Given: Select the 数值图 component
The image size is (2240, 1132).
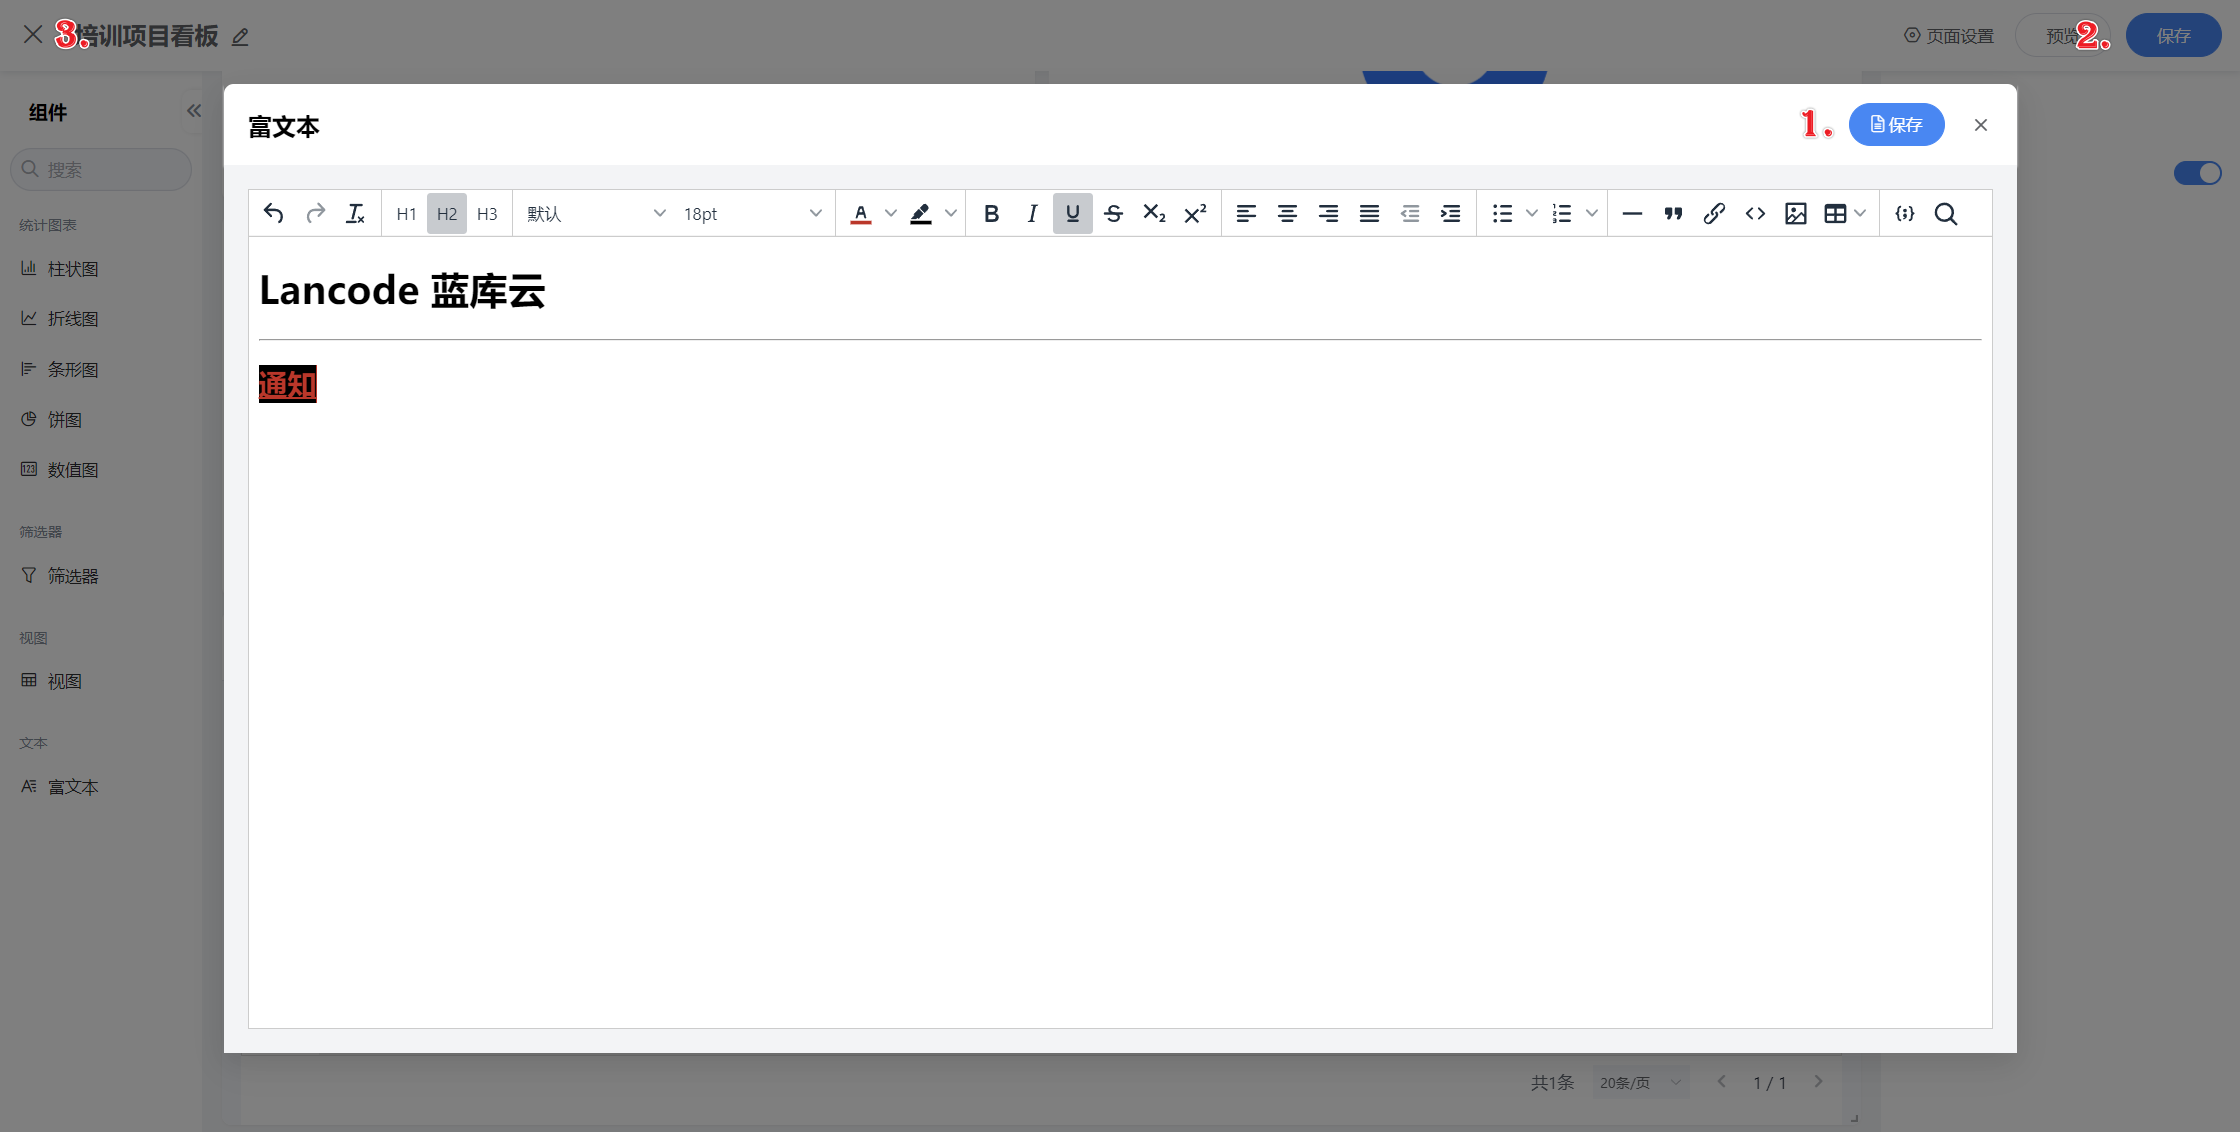Looking at the screenshot, I should point(61,469).
